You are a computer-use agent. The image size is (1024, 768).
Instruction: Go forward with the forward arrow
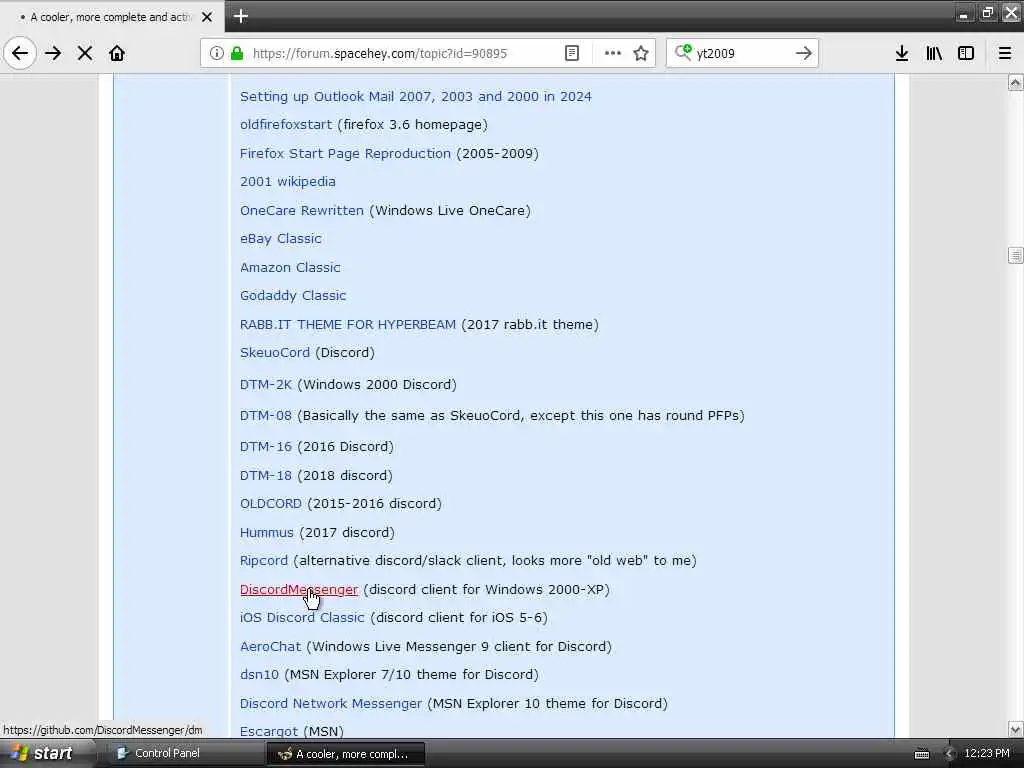coord(53,53)
